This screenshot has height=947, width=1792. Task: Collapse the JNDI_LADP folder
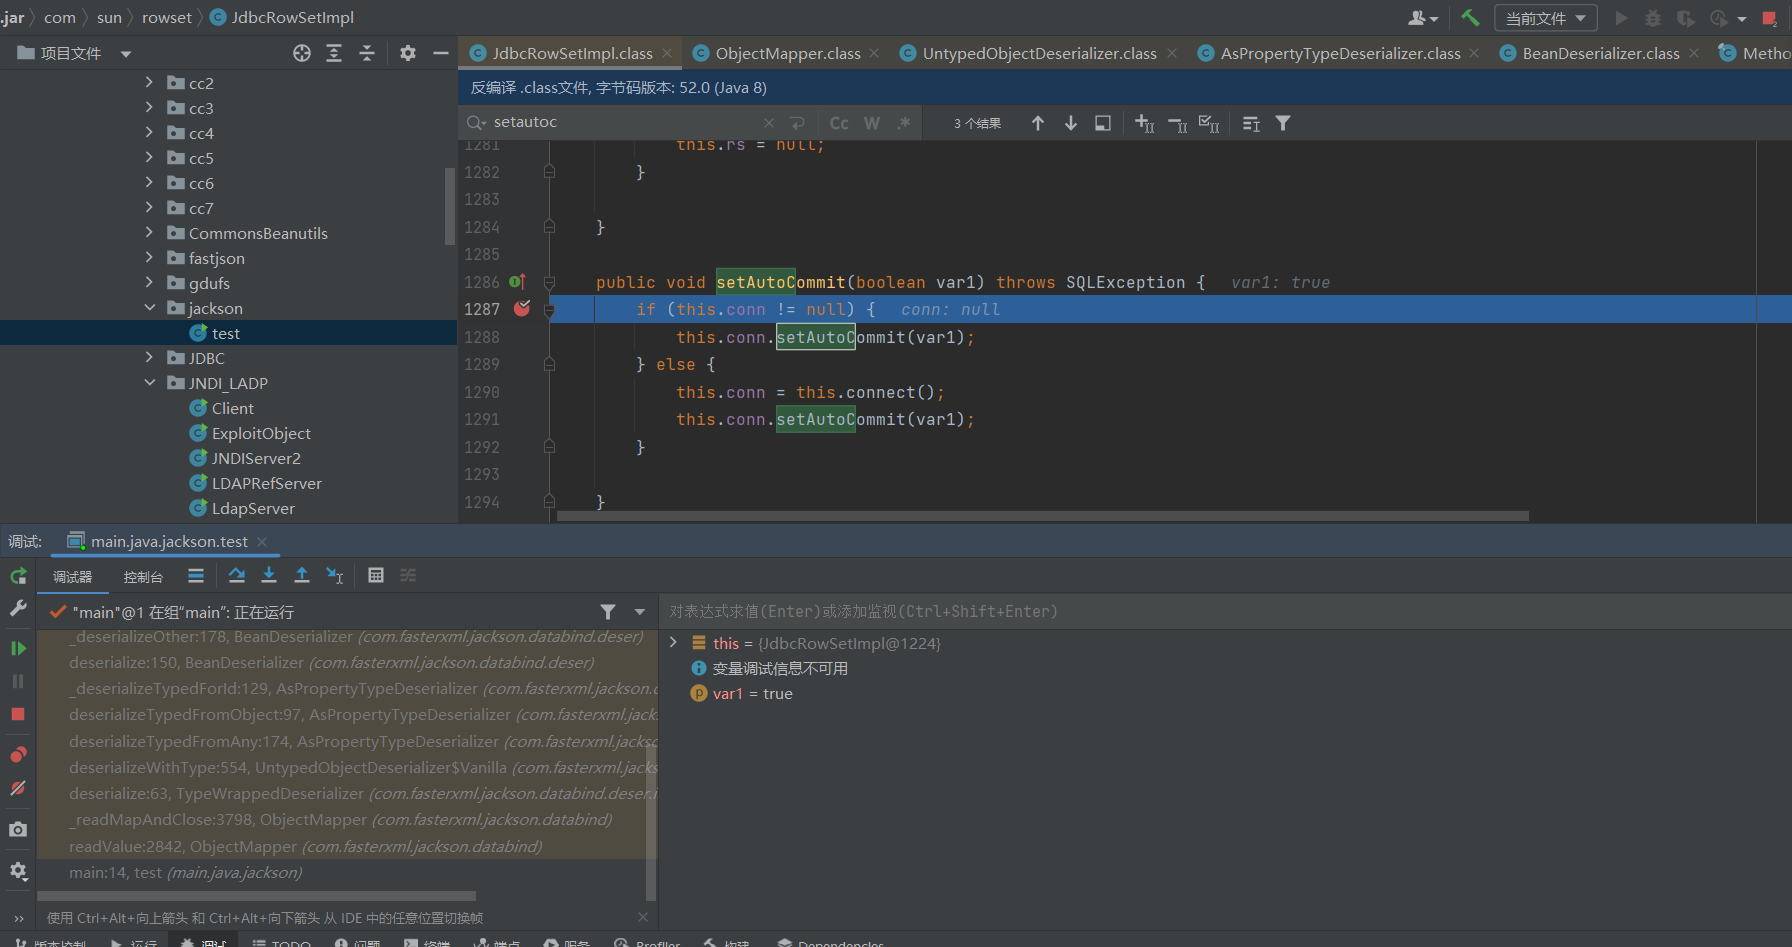click(x=149, y=383)
